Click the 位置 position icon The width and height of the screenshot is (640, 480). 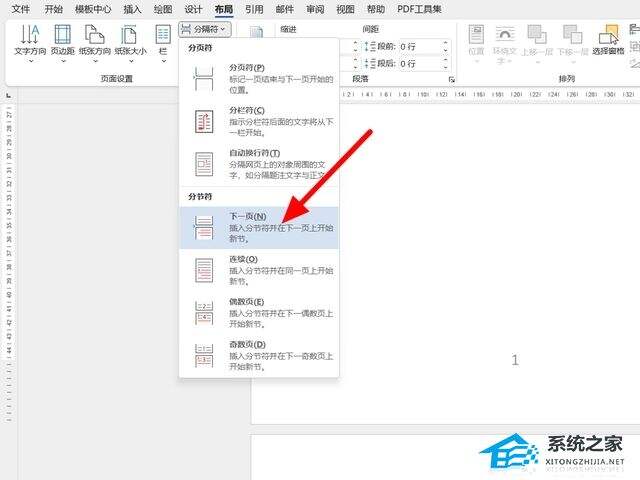[476, 34]
